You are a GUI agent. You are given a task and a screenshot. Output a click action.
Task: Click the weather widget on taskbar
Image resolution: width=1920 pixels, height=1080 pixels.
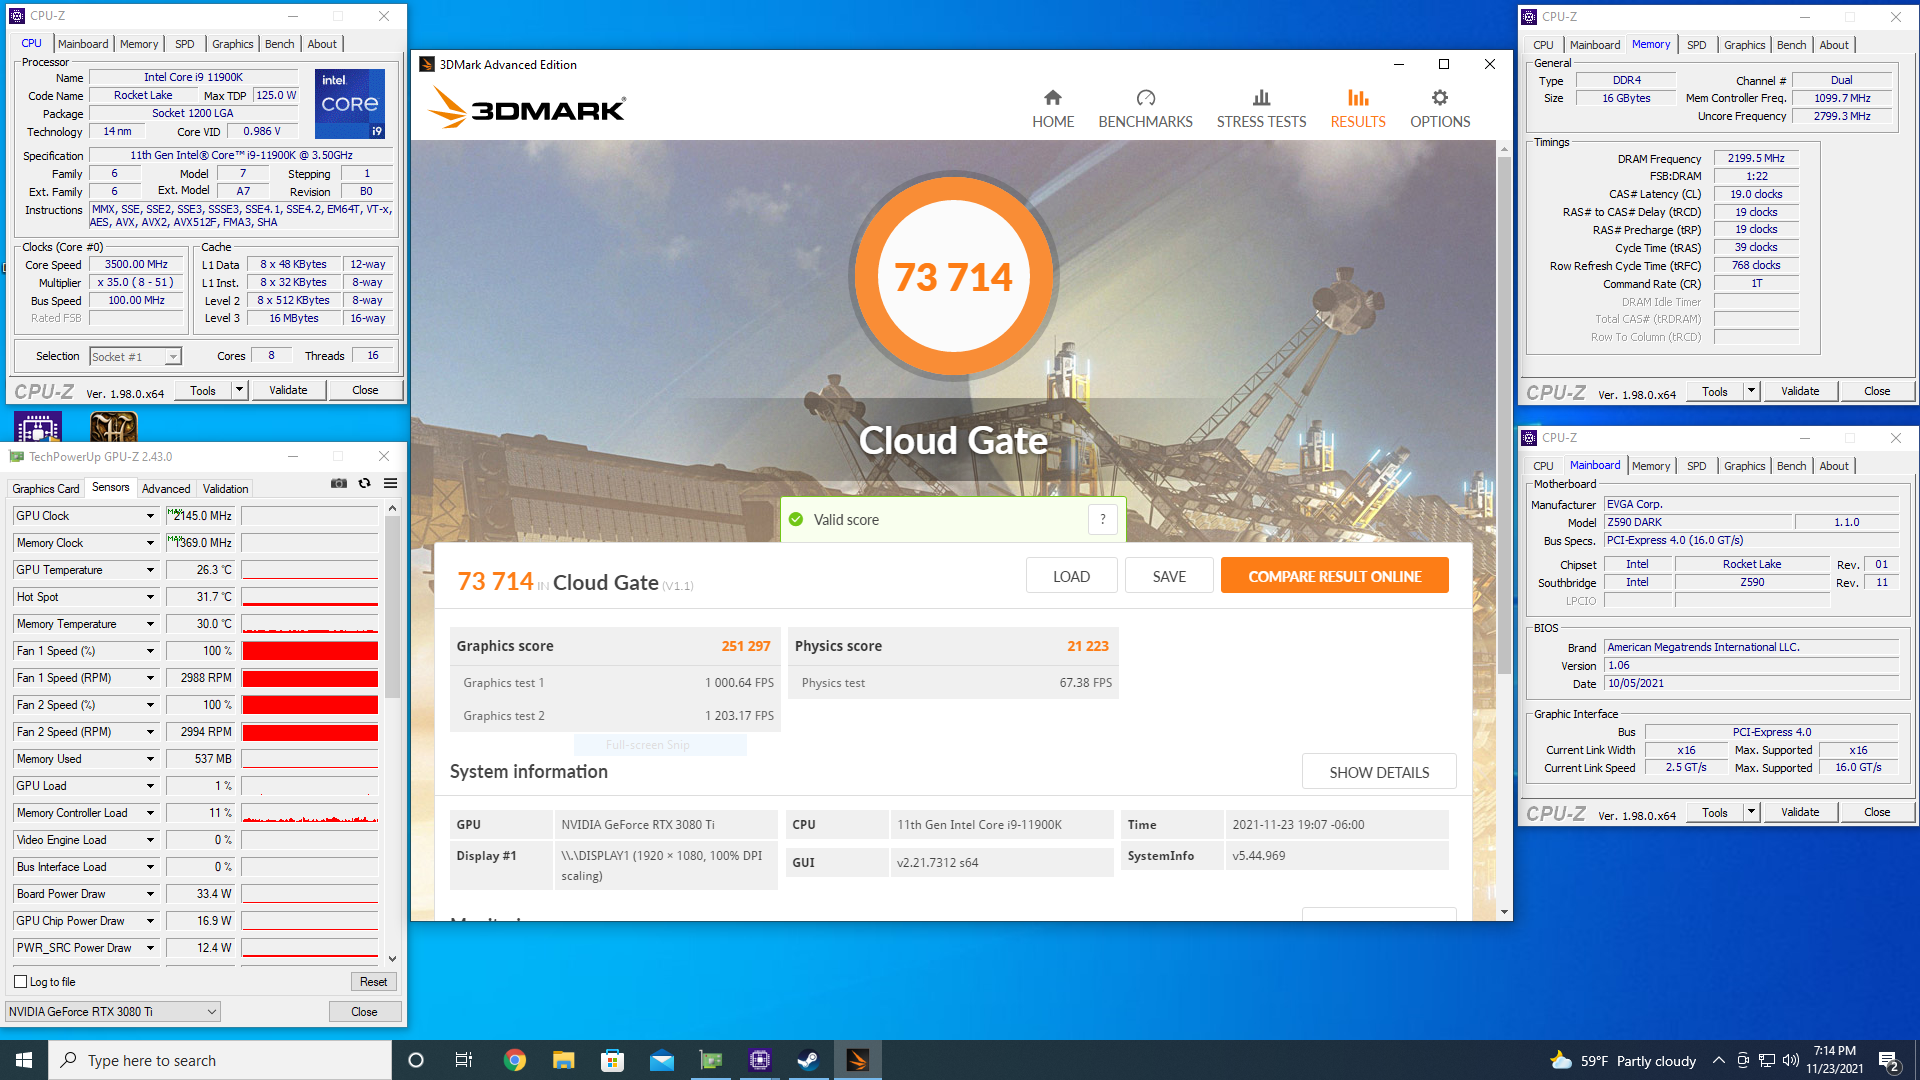click(x=1623, y=1060)
